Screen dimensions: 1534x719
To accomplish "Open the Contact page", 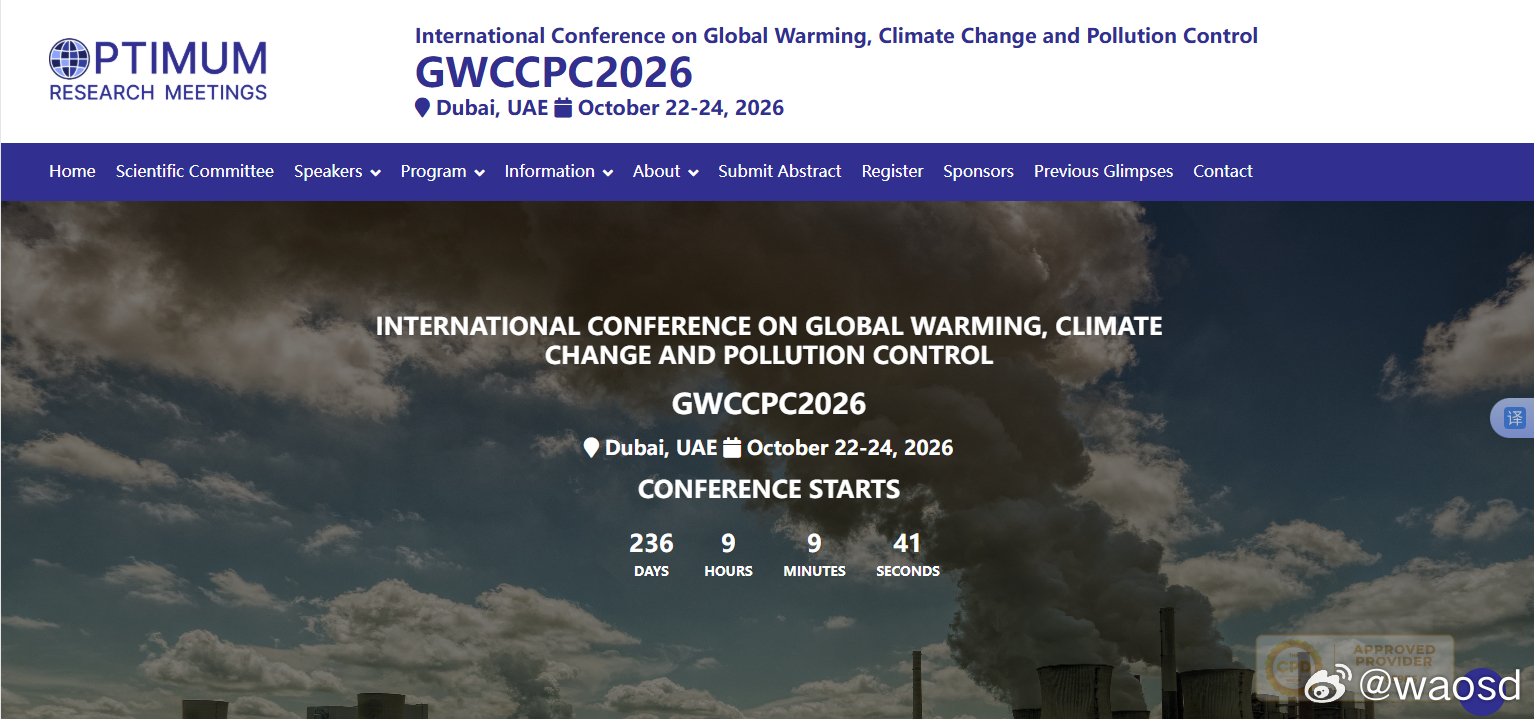I will 1223,171.
